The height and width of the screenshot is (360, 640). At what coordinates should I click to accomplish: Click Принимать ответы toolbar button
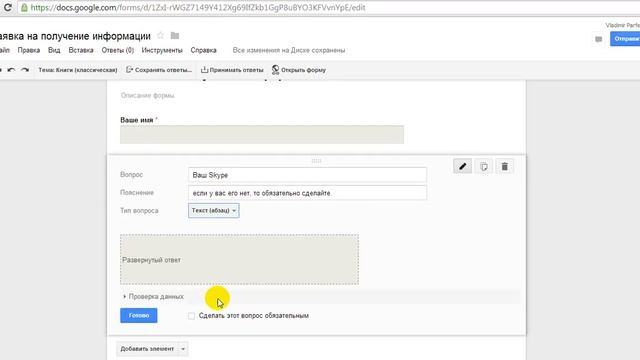coord(232,70)
